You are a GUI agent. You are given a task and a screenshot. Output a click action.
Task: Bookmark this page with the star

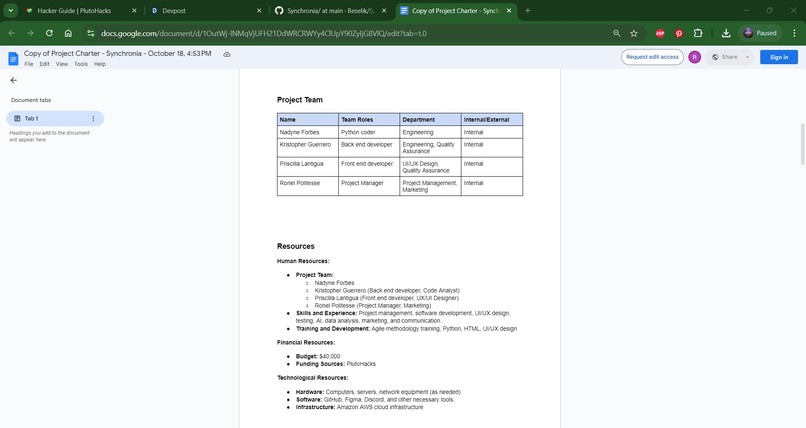click(x=634, y=33)
